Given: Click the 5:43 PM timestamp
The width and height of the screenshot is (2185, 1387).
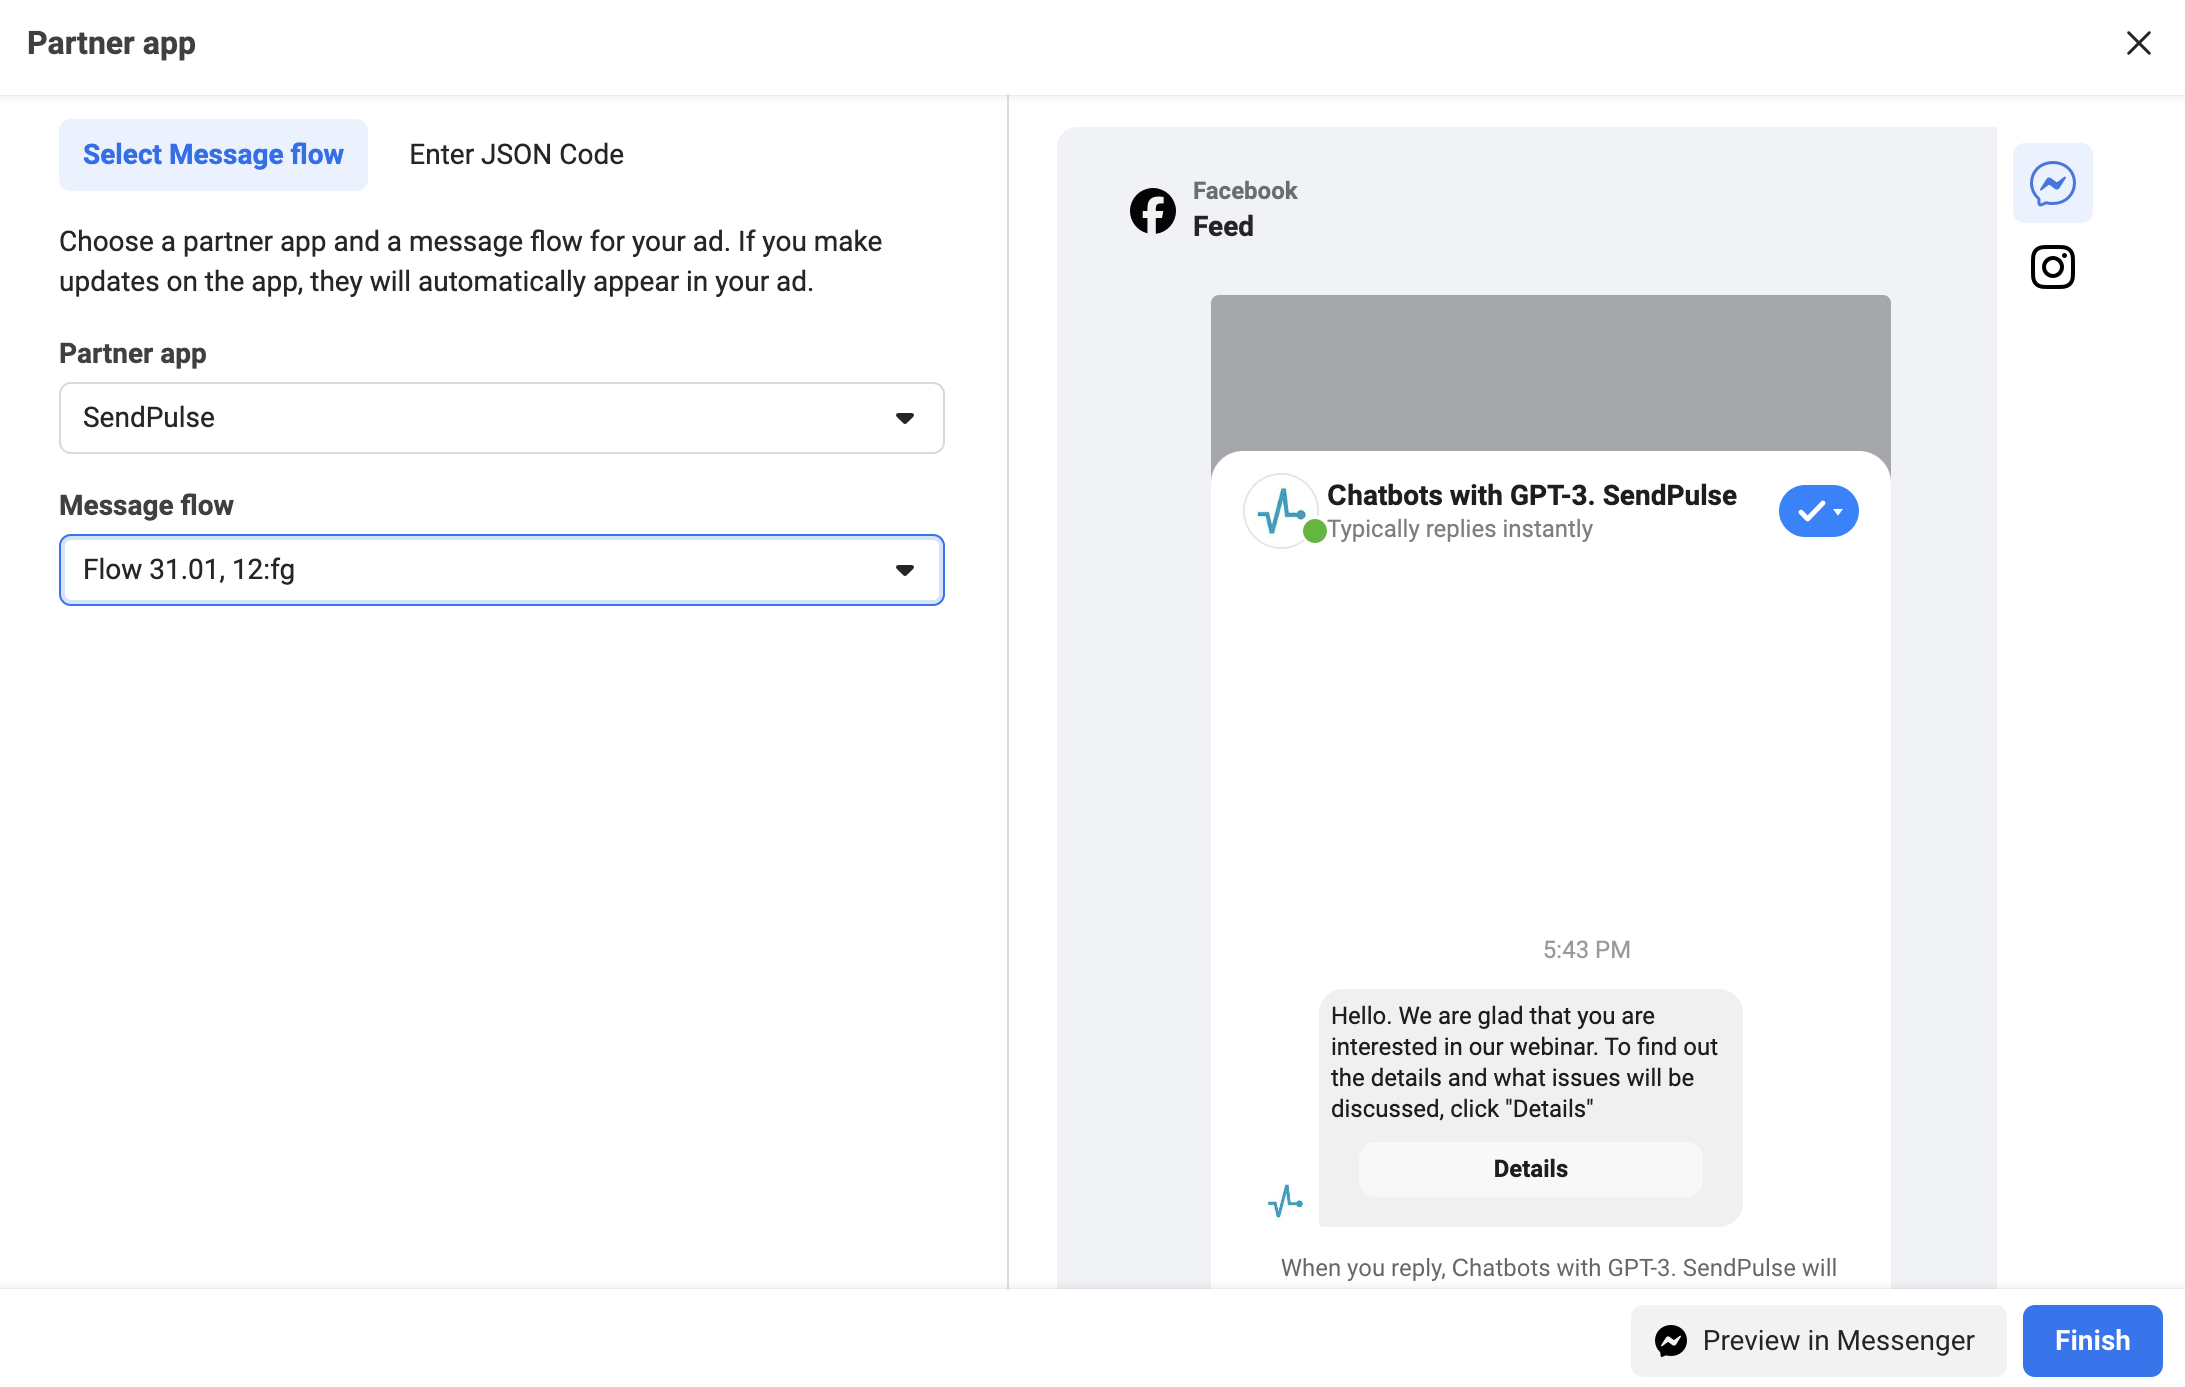Looking at the screenshot, I should click(x=1586, y=949).
